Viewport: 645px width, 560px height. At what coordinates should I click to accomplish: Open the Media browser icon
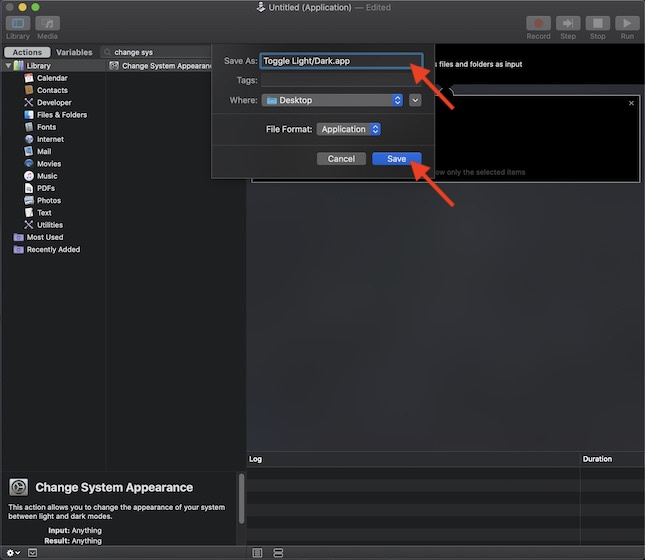point(47,23)
